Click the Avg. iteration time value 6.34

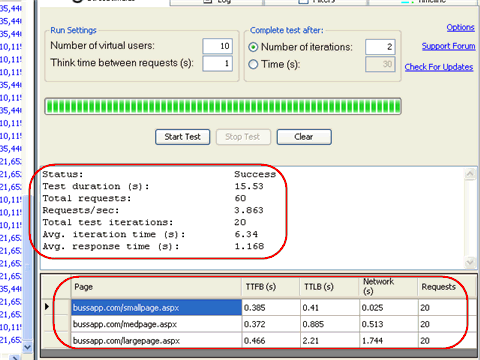[x=246, y=234]
